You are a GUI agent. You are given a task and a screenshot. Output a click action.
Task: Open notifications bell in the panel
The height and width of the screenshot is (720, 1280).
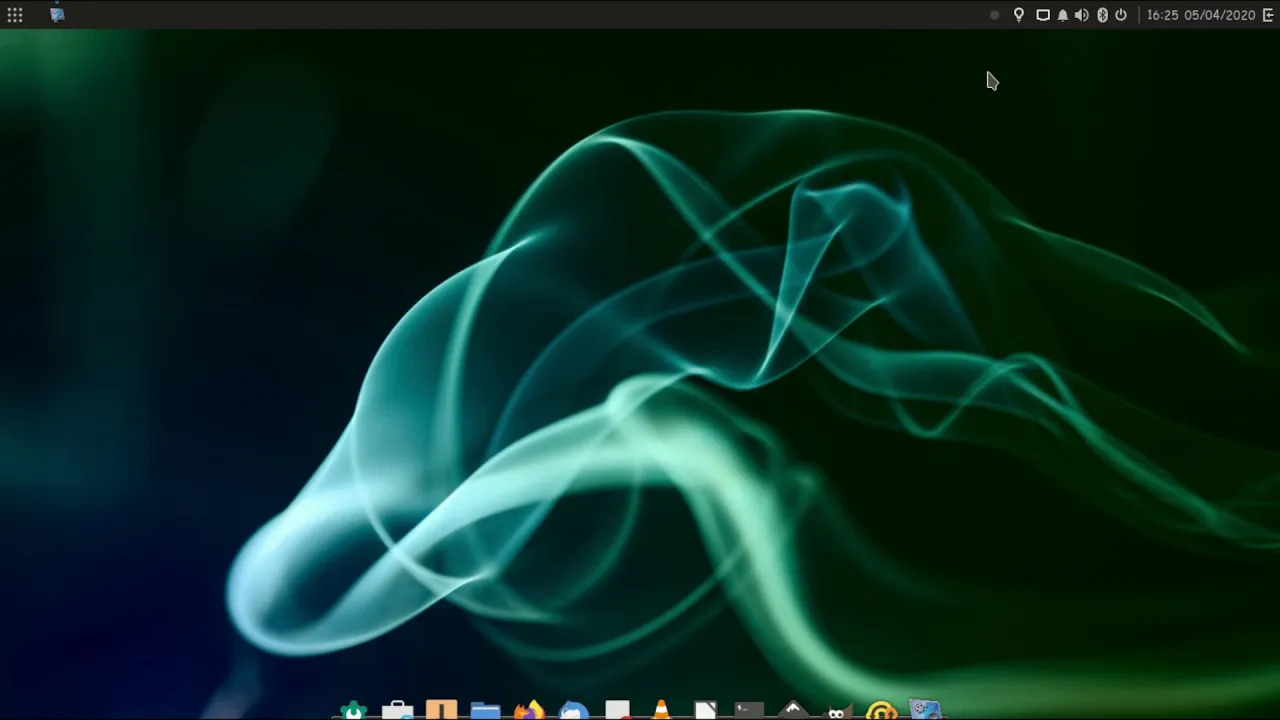click(1063, 15)
